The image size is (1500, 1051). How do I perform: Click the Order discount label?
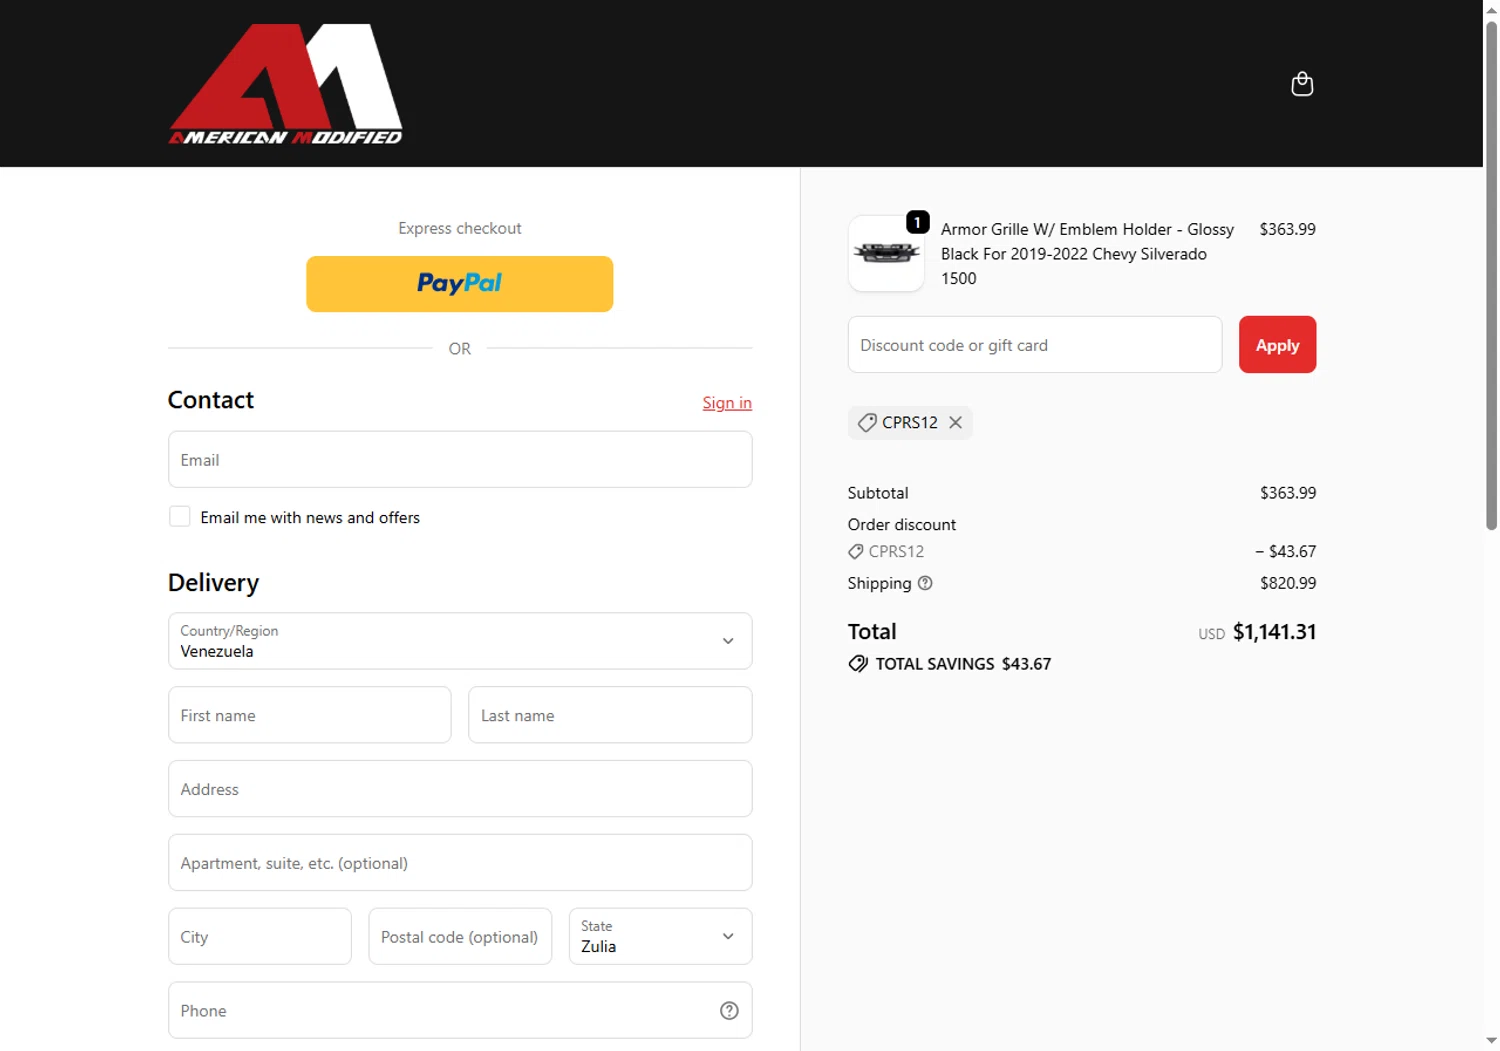coord(902,524)
